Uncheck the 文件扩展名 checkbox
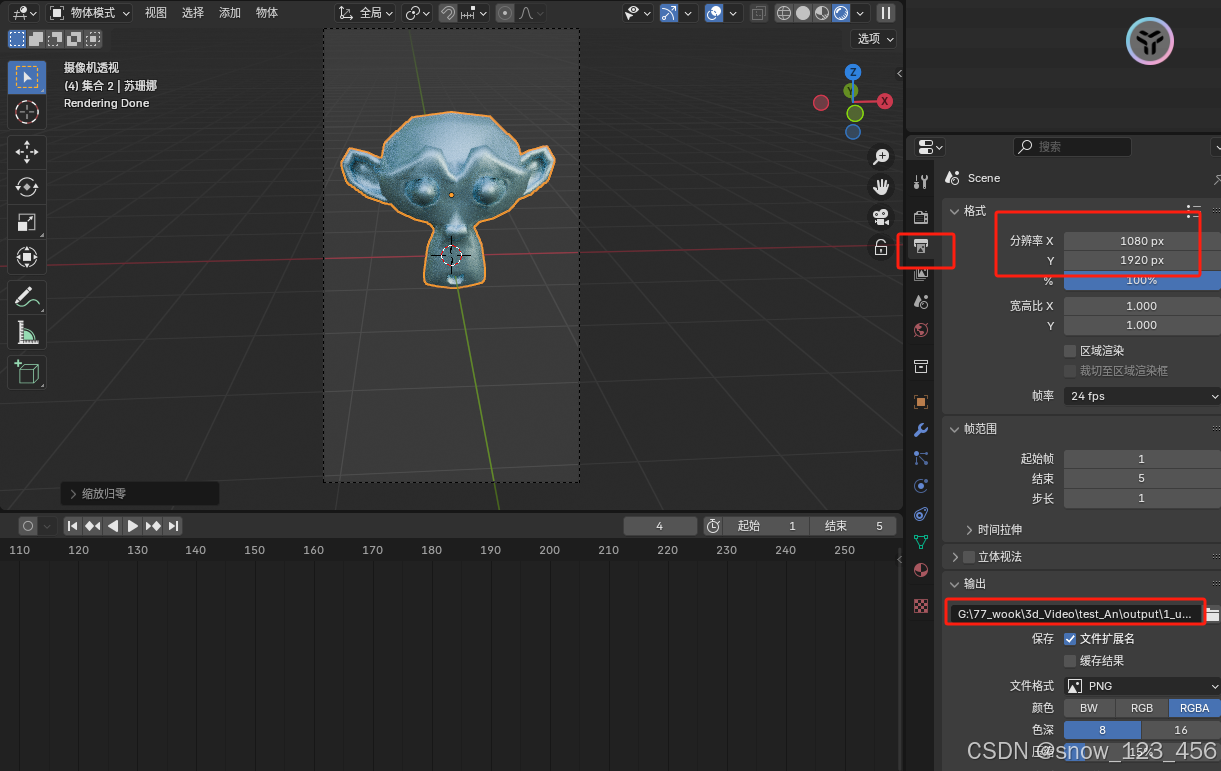The width and height of the screenshot is (1221, 771). 1070,638
